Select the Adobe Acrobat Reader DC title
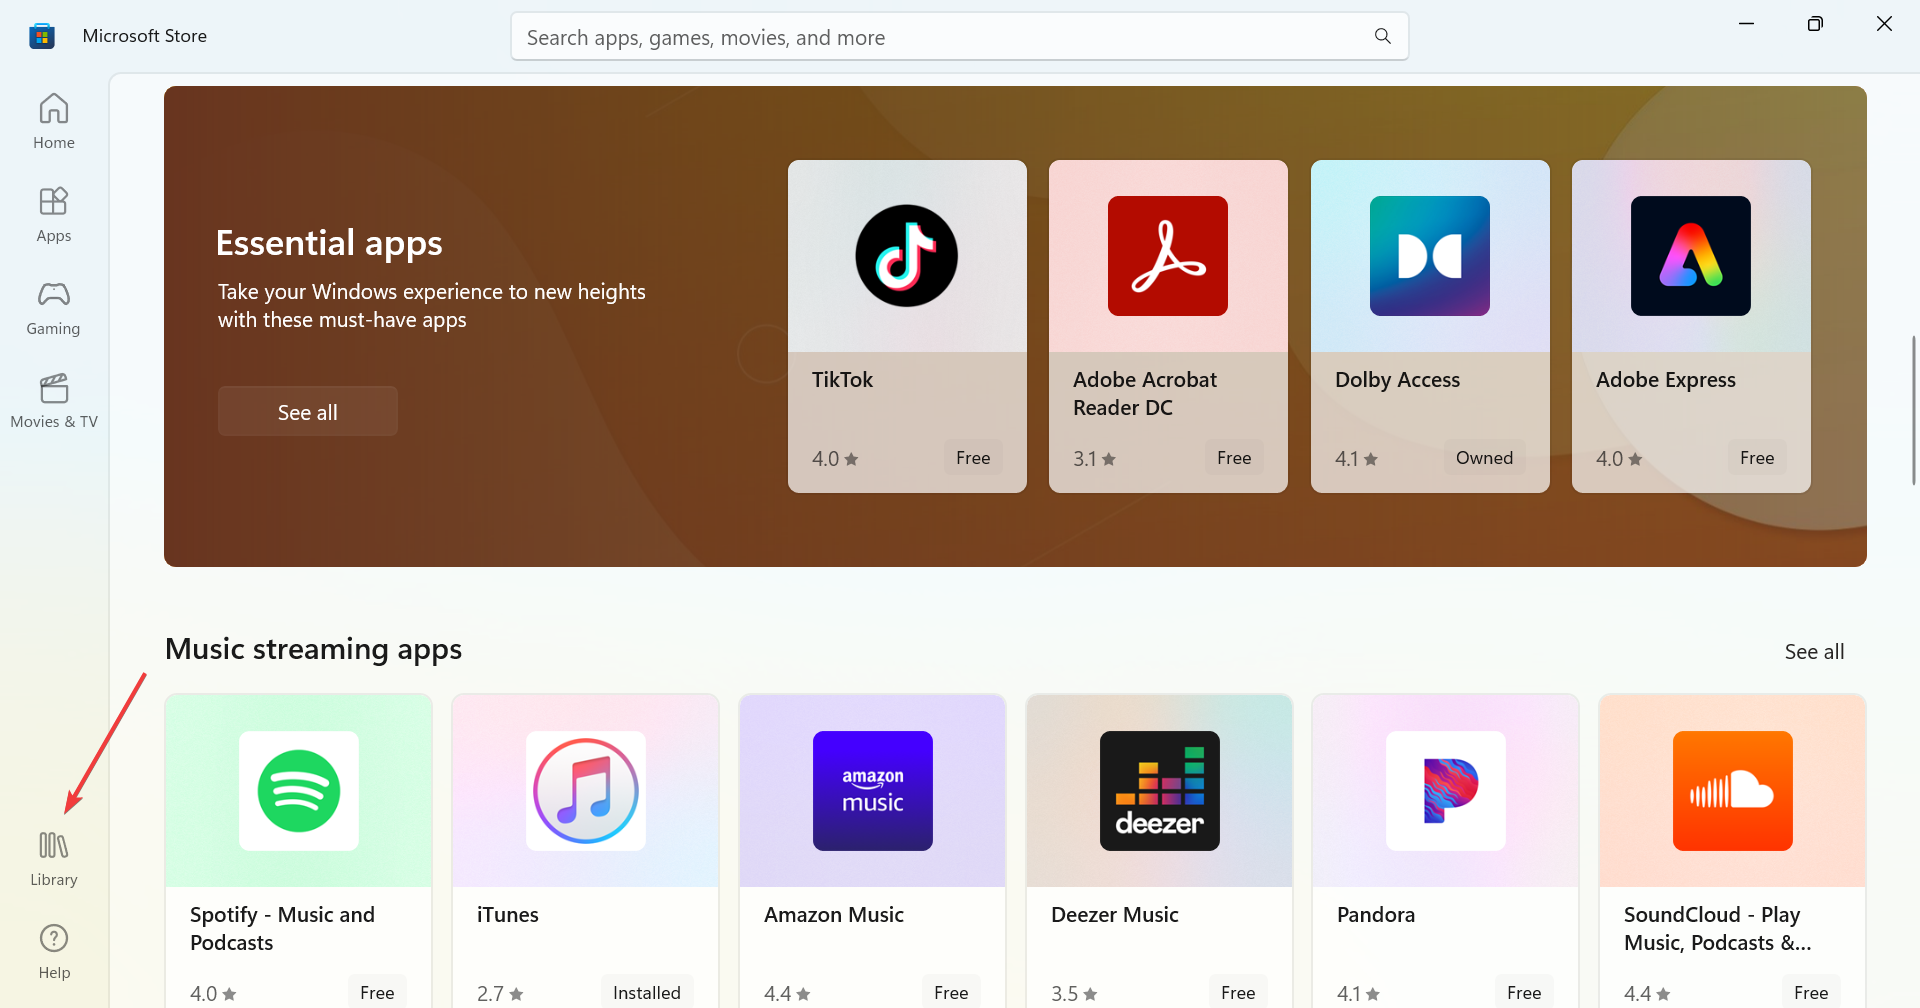This screenshot has height=1008, width=1920. [1145, 394]
